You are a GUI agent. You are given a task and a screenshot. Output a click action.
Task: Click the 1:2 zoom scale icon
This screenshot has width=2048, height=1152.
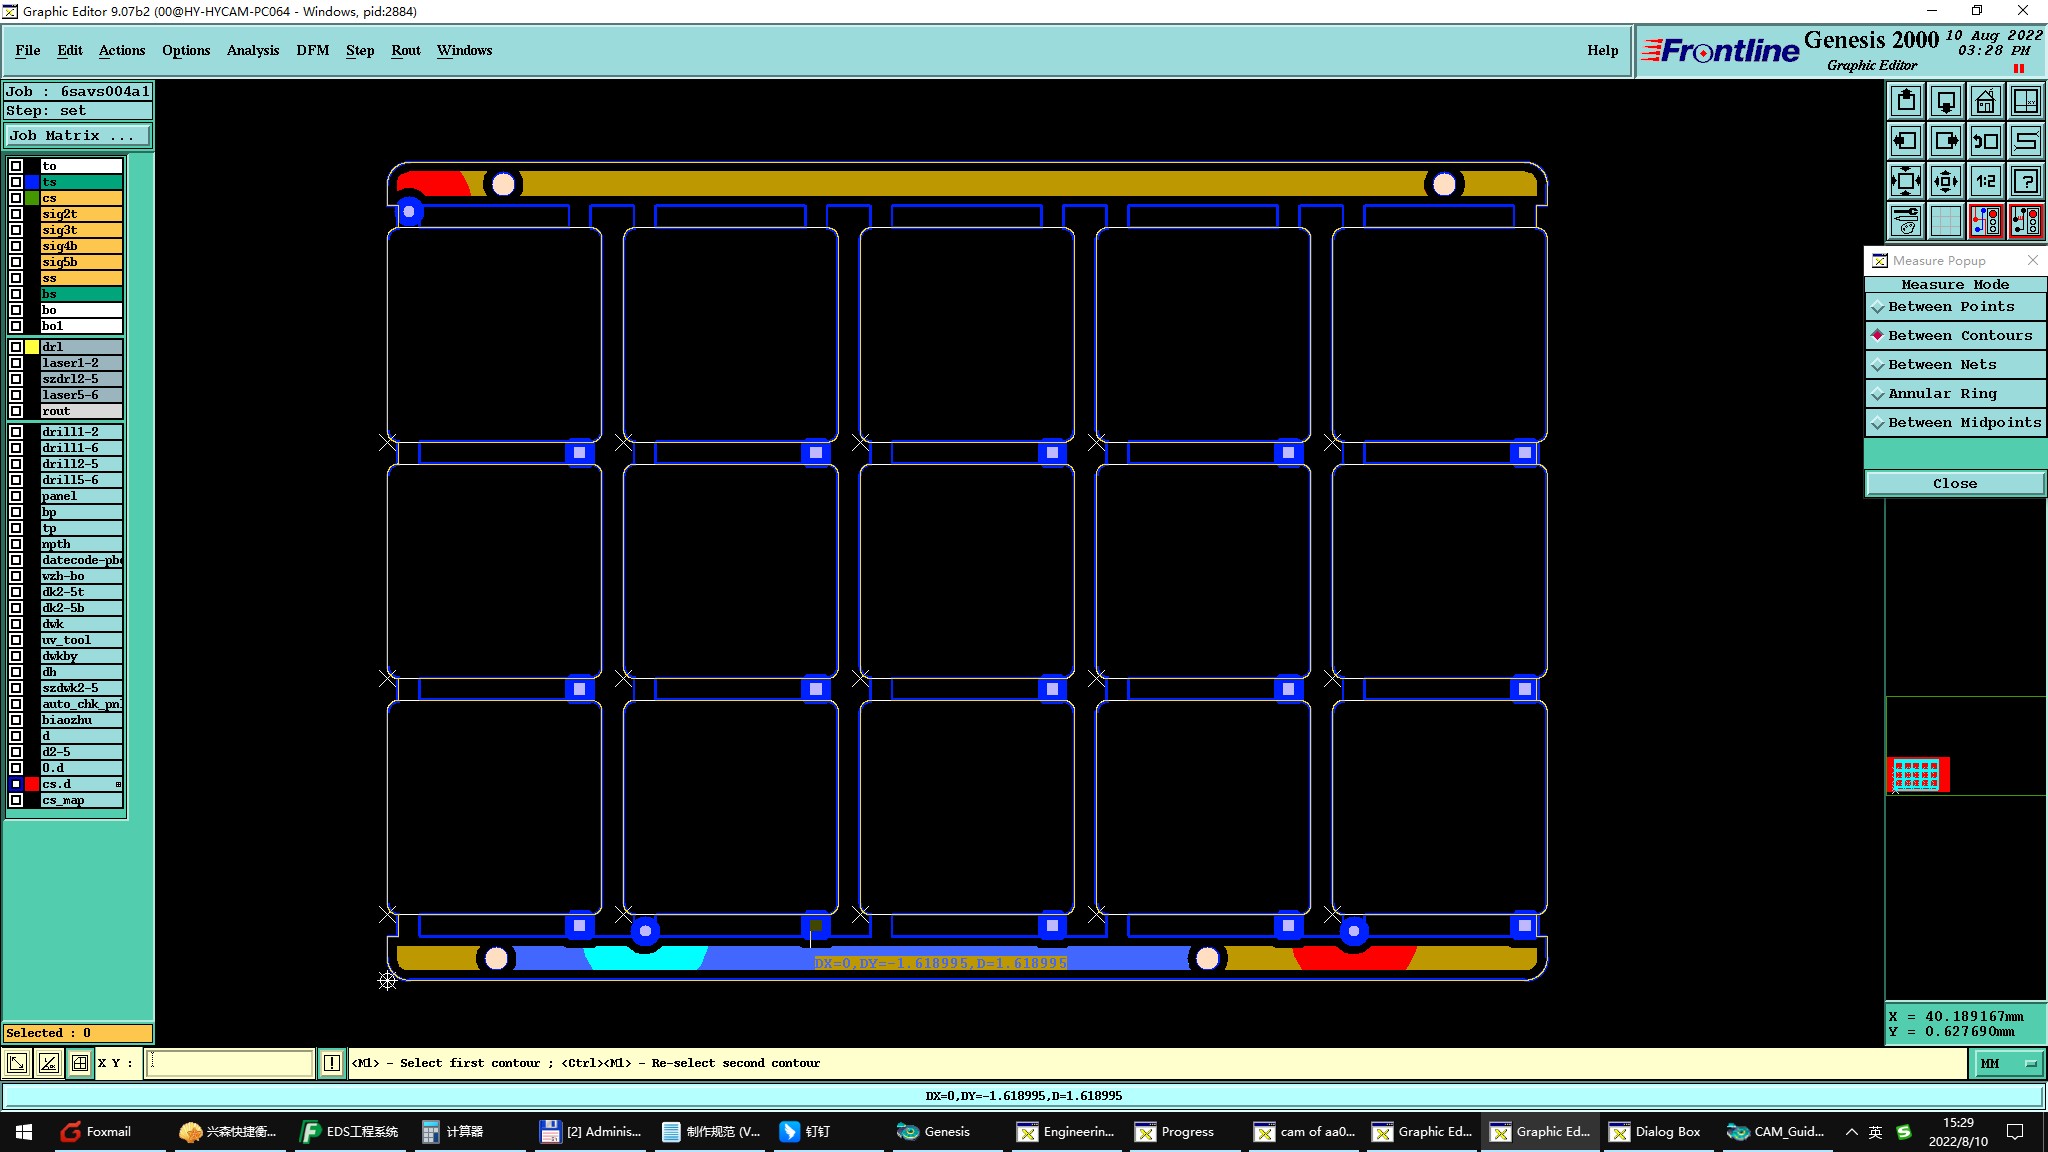(x=1985, y=181)
